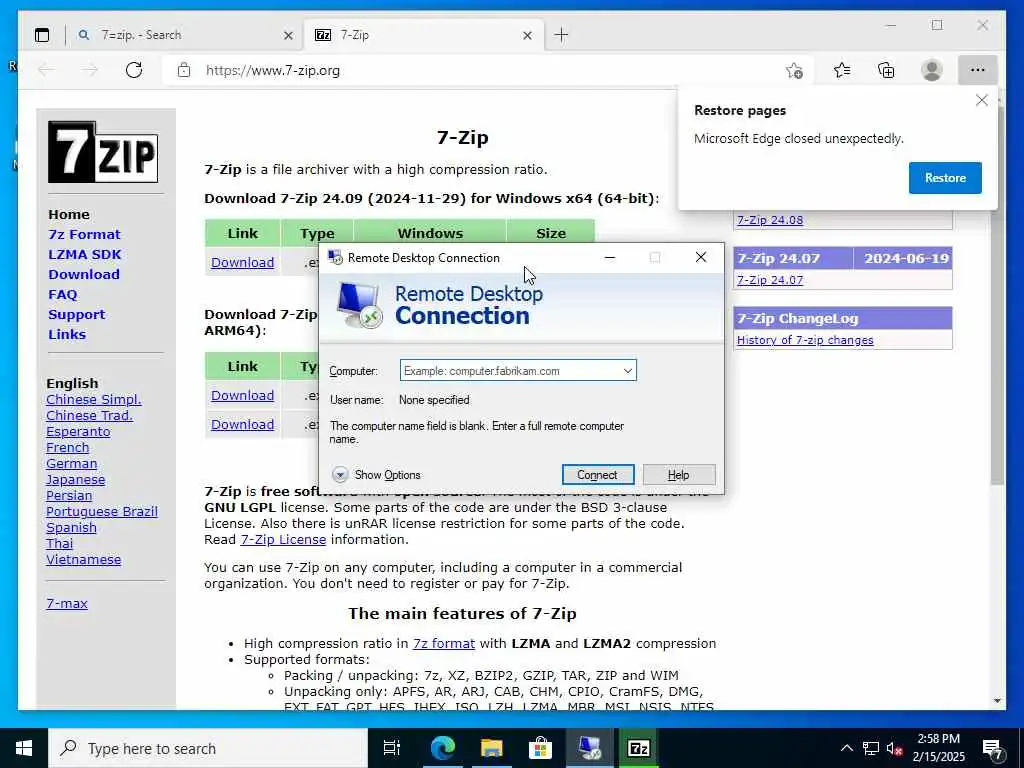View site information lock icon
The width and height of the screenshot is (1024, 768).
pyautogui.click(x=184, y=70)
